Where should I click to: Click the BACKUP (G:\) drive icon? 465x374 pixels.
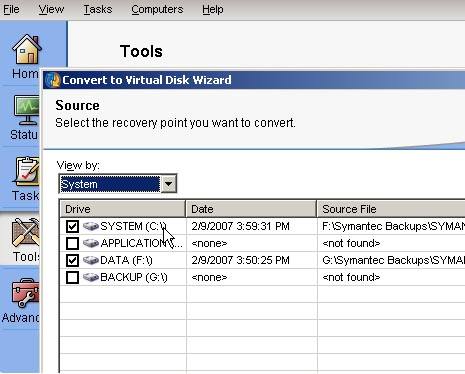(x=90, y=277)
